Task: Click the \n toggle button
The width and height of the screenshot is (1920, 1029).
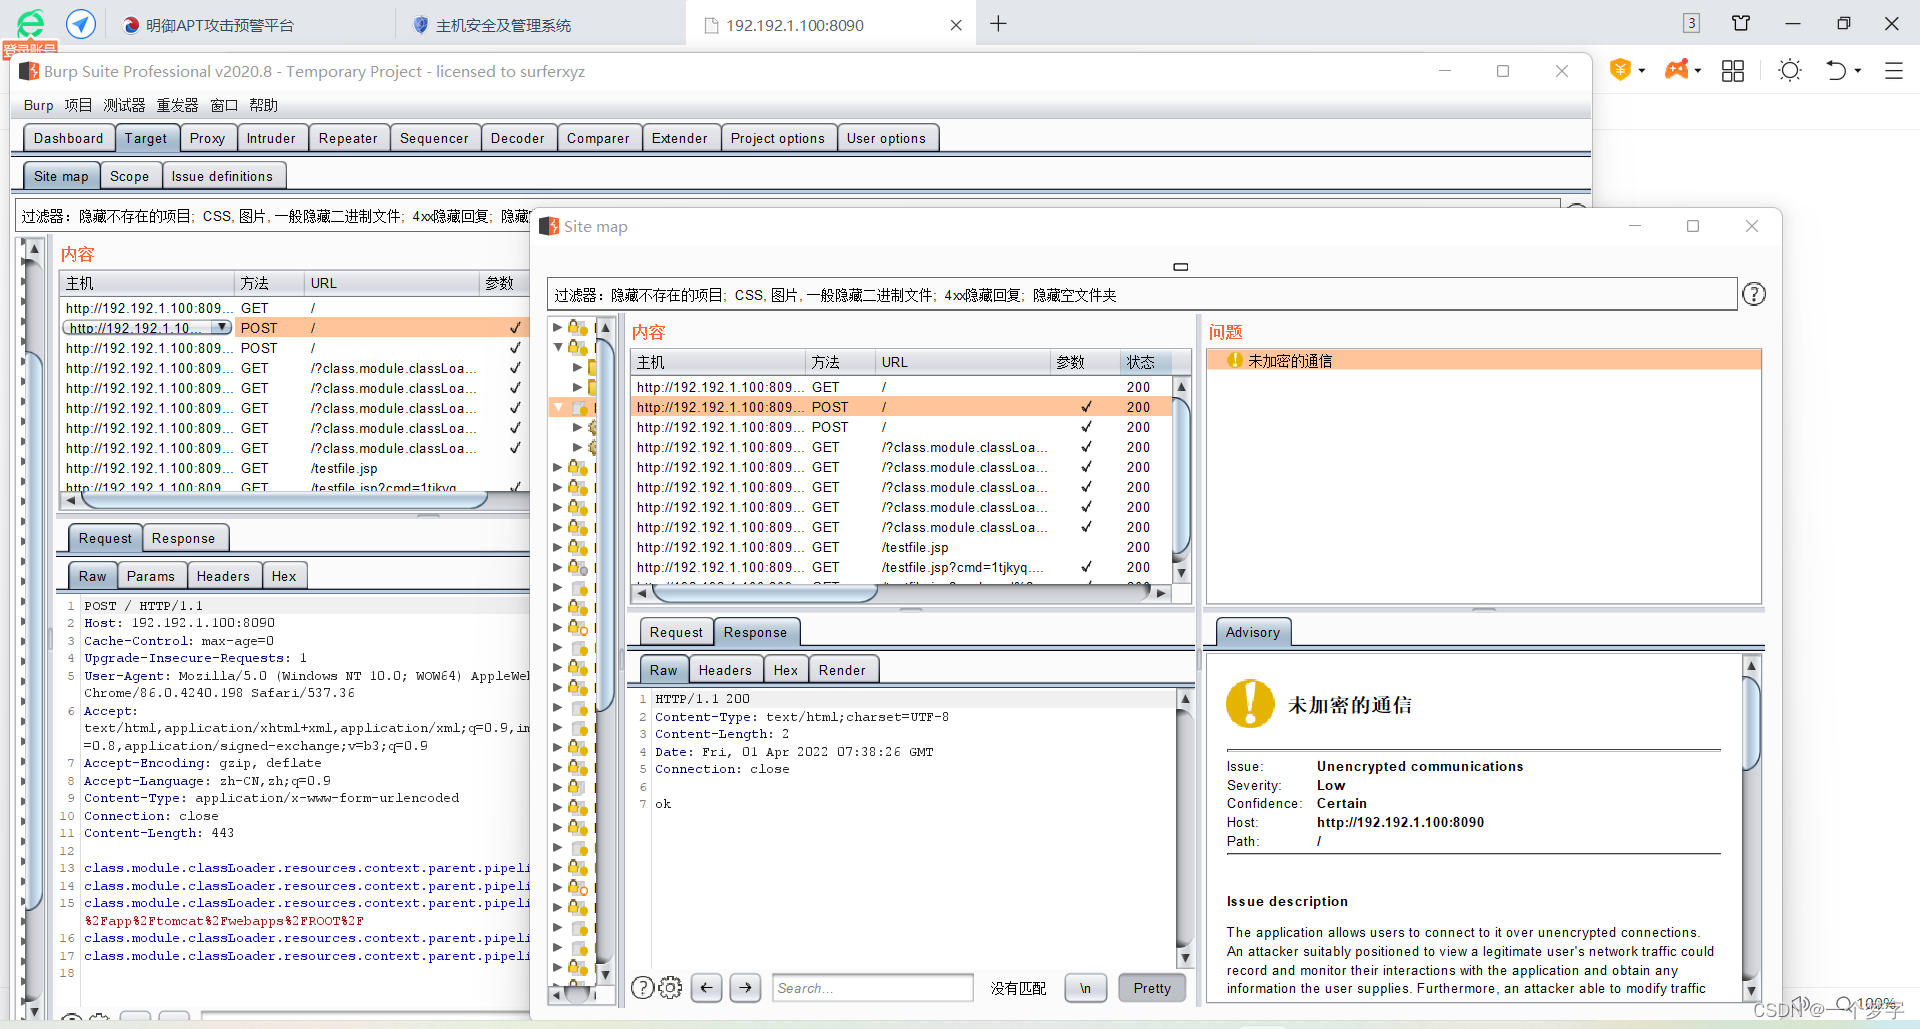Action: tap(1085, 988)
